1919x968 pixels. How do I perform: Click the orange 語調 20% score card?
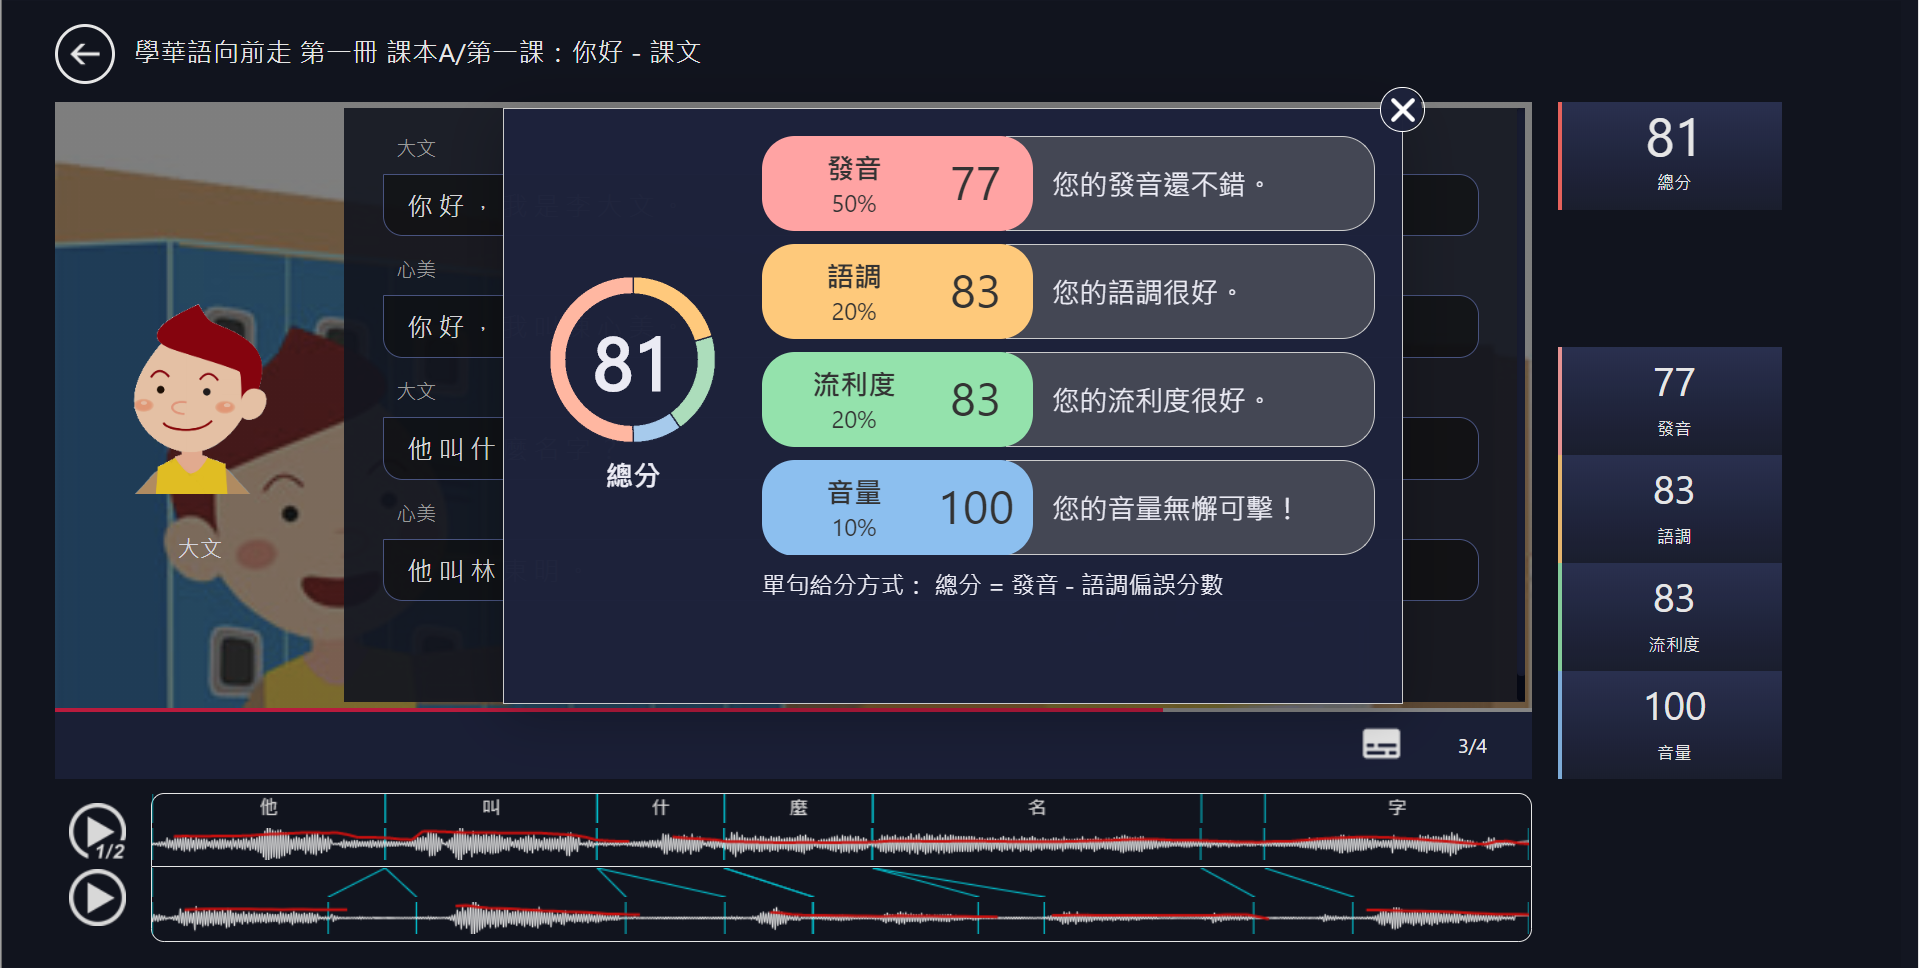tap(896, 292)
